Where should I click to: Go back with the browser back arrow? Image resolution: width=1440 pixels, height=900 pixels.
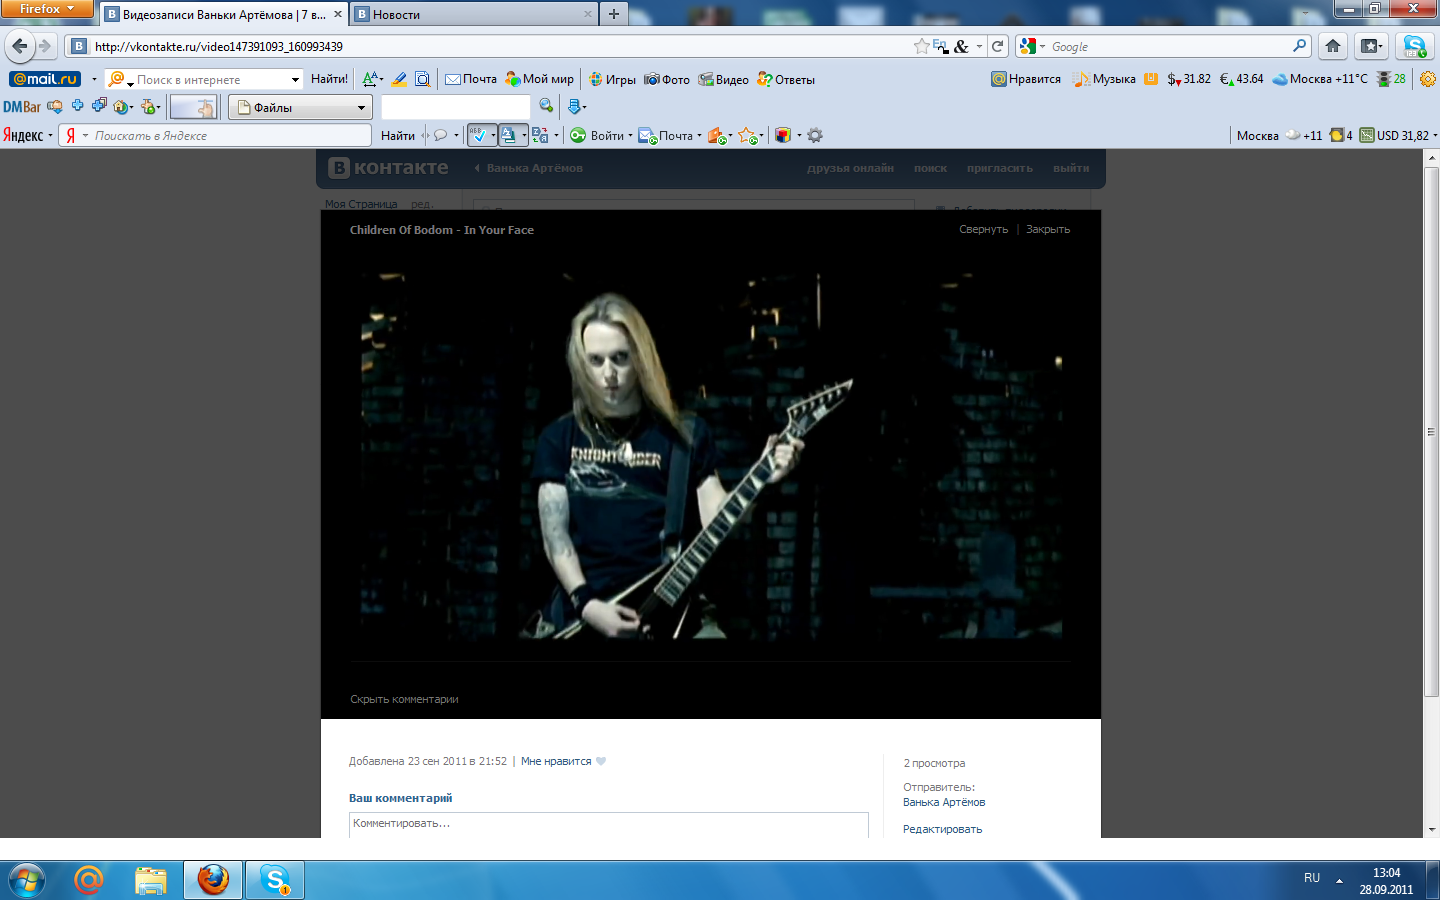tap(20, 46)
